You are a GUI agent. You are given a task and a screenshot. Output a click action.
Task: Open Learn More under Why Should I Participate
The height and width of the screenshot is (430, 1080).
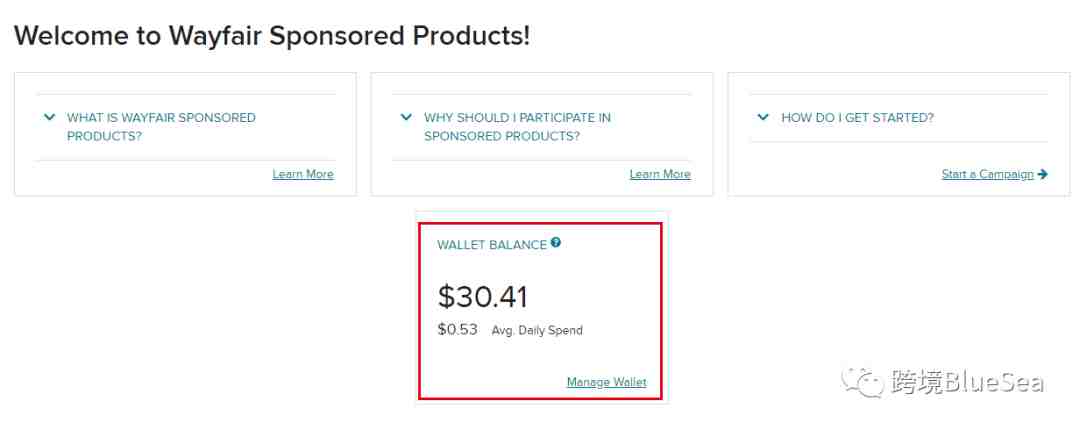click(x=660, y=174)
